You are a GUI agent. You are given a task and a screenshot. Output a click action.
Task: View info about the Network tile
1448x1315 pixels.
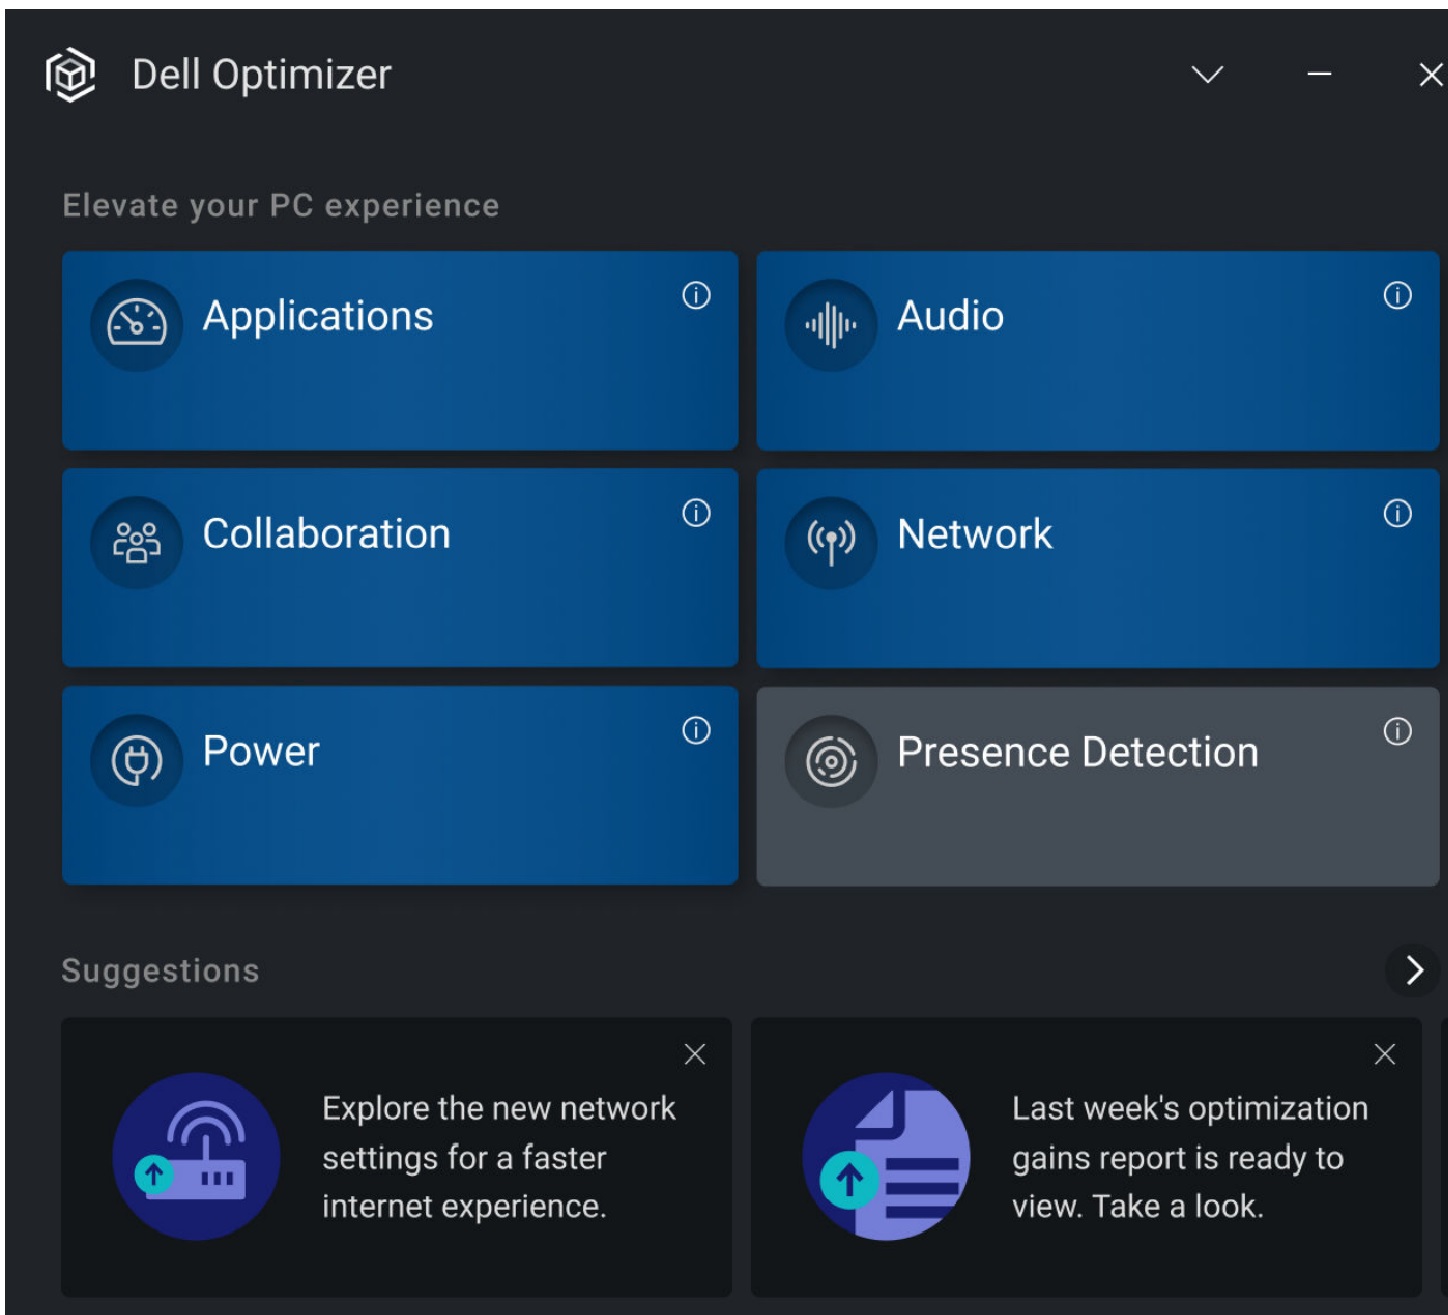point(1397,513)
